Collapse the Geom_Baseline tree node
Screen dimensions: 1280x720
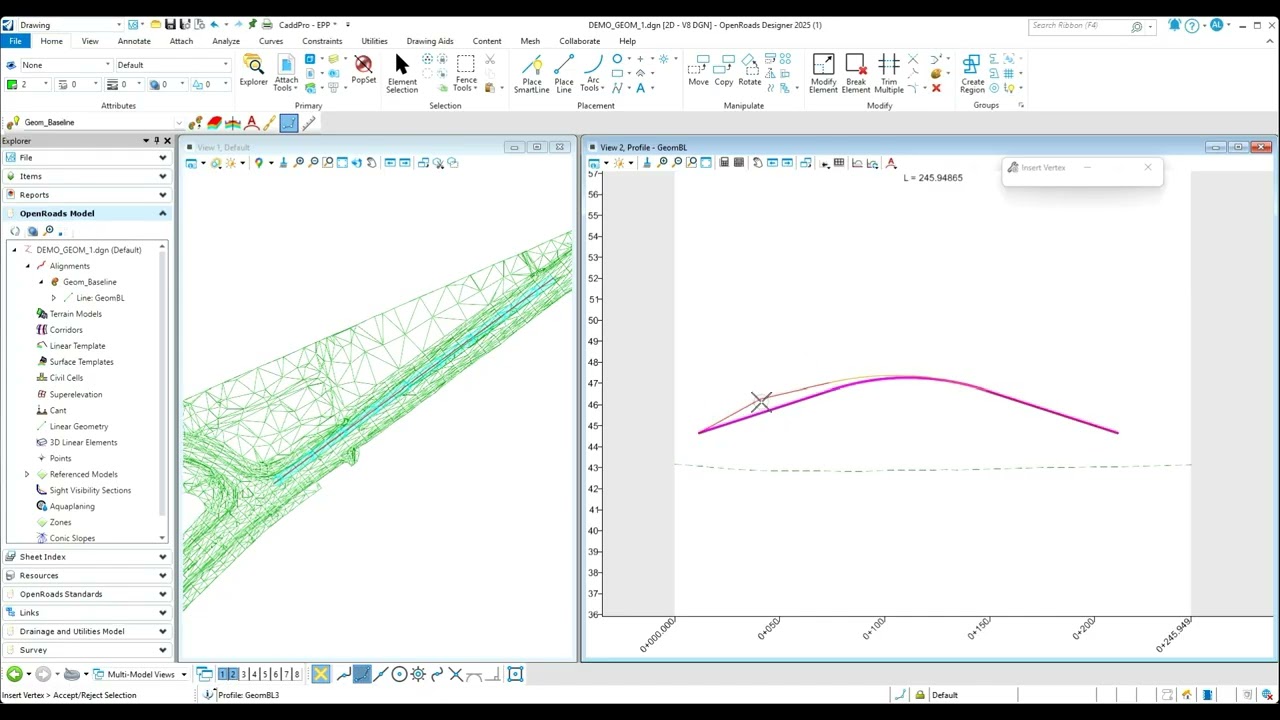click(41, 282)
